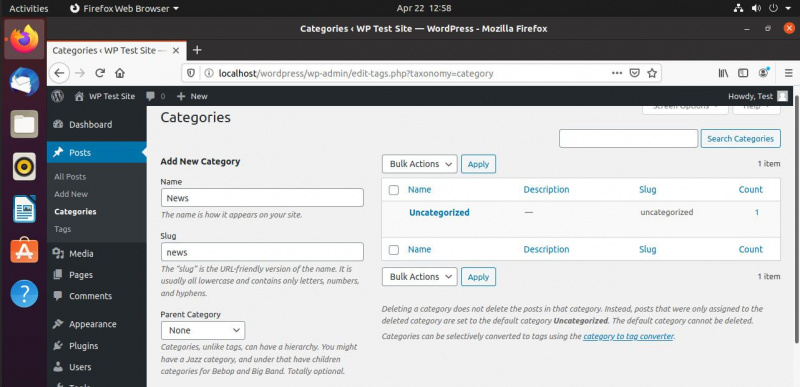Image resolution: width=800 pixels, height=387 pixels.
Task: Open the + New menu in the admin bar
Action: [x=192, y=96]
